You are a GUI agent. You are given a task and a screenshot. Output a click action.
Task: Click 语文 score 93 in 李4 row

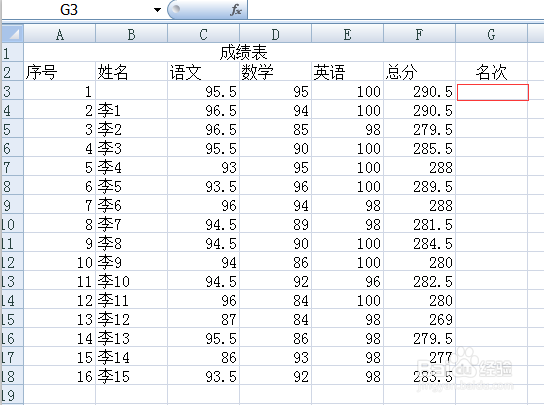pos(203,167)
